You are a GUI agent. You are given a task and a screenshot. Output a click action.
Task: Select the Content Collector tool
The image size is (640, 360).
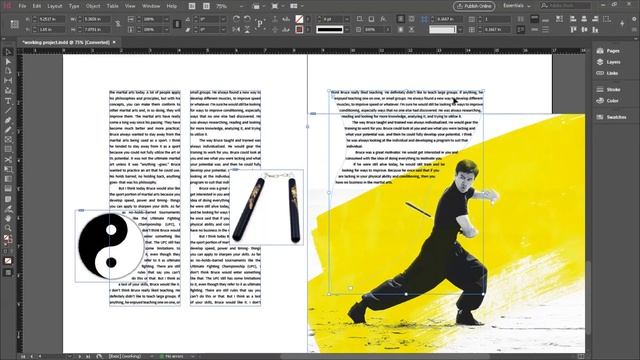8,91
